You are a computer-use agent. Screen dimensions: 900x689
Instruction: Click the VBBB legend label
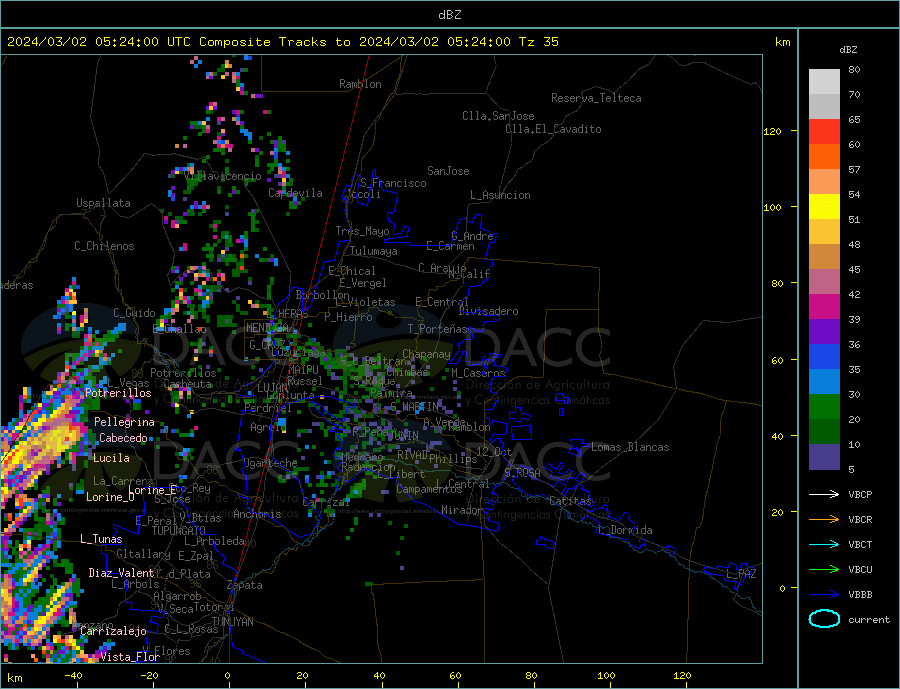pyautogui.click(x=860, y=594)
